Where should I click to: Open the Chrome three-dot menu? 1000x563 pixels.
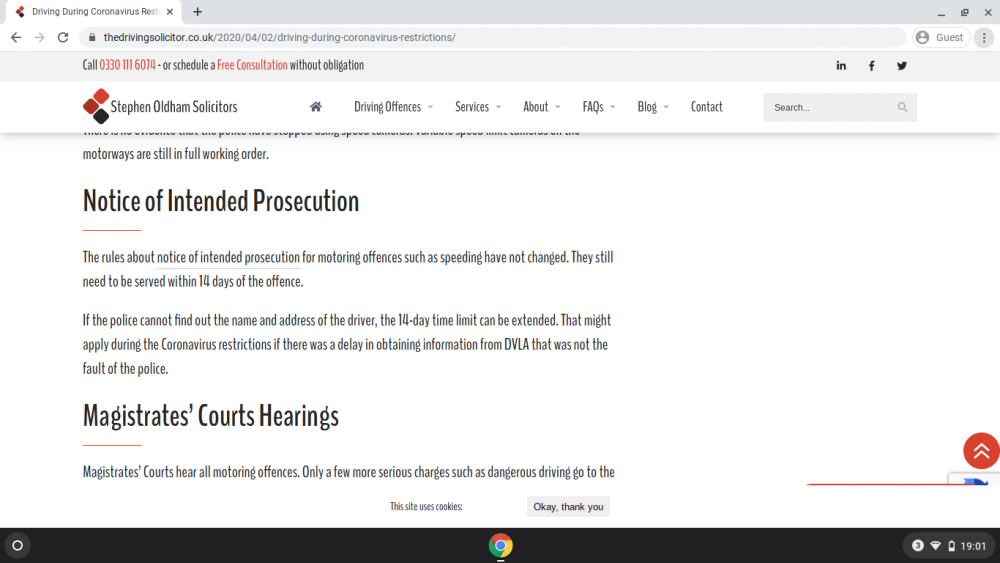(x=984, y=38)
